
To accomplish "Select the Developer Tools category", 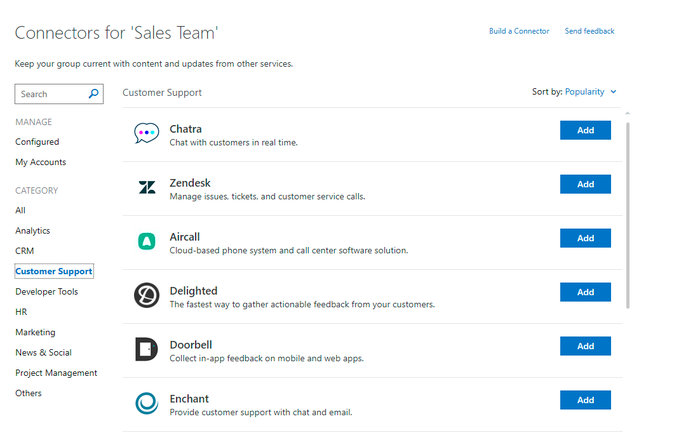I will (46, 291).
